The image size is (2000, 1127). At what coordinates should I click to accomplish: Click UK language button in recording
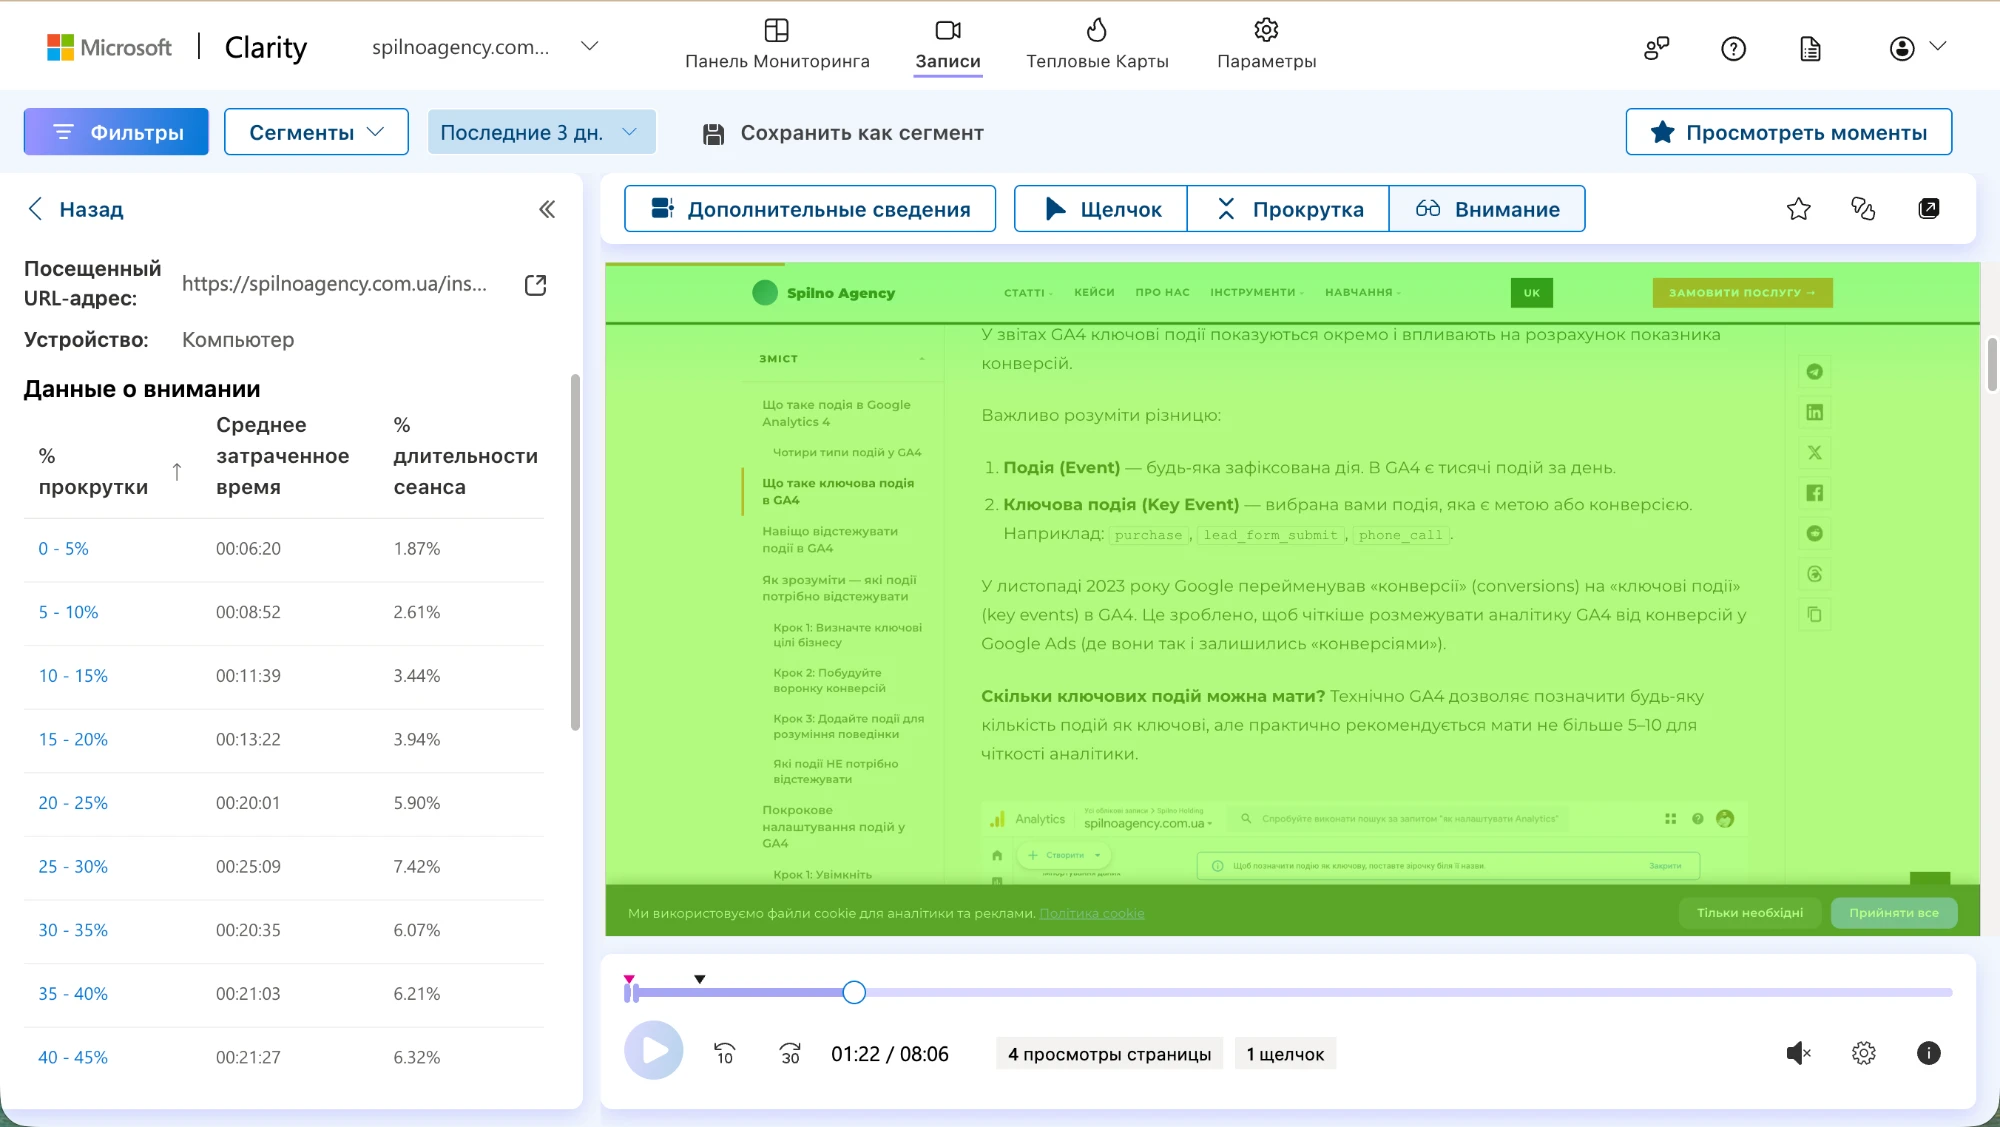click(1532, 293)
